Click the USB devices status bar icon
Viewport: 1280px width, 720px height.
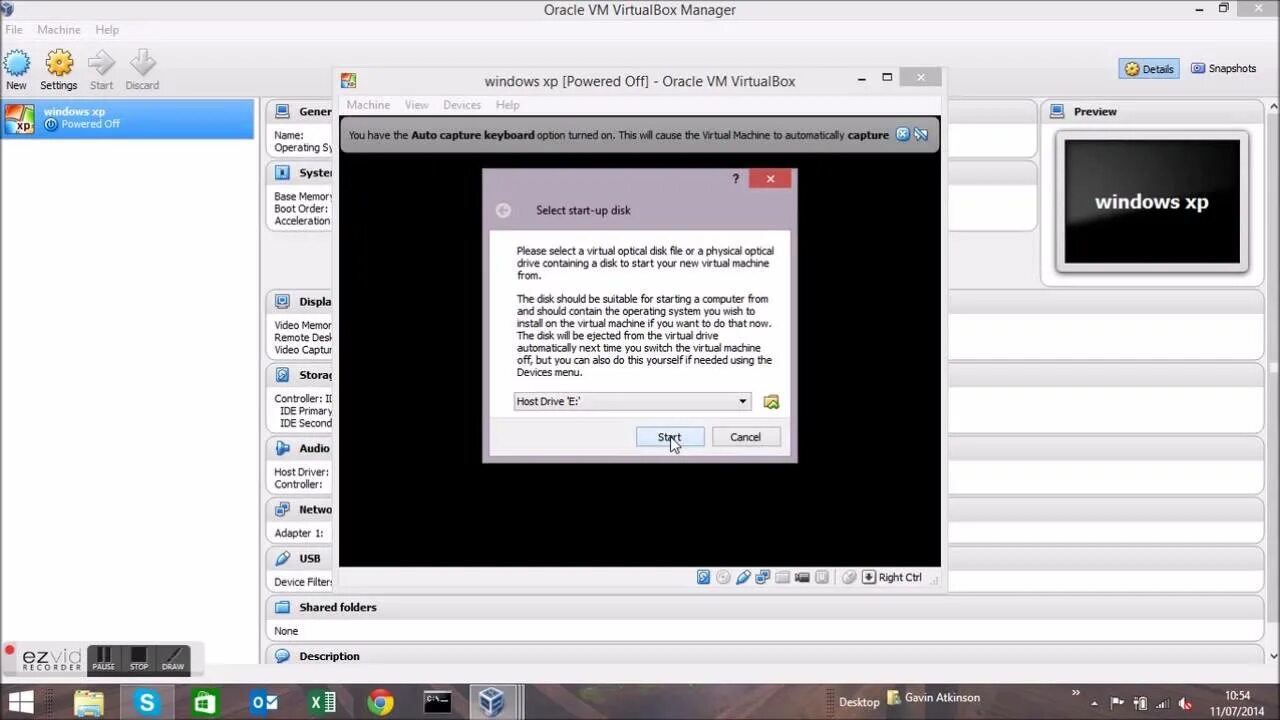[743, 577]
